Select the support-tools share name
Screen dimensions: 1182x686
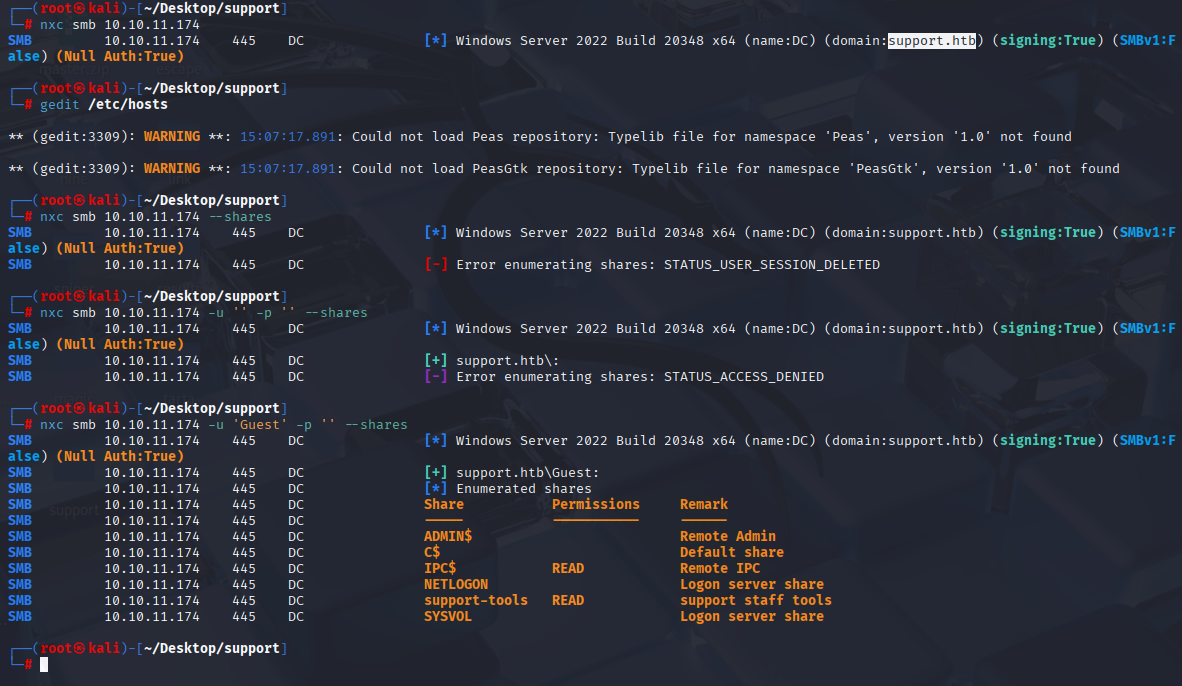coord(476,600)
